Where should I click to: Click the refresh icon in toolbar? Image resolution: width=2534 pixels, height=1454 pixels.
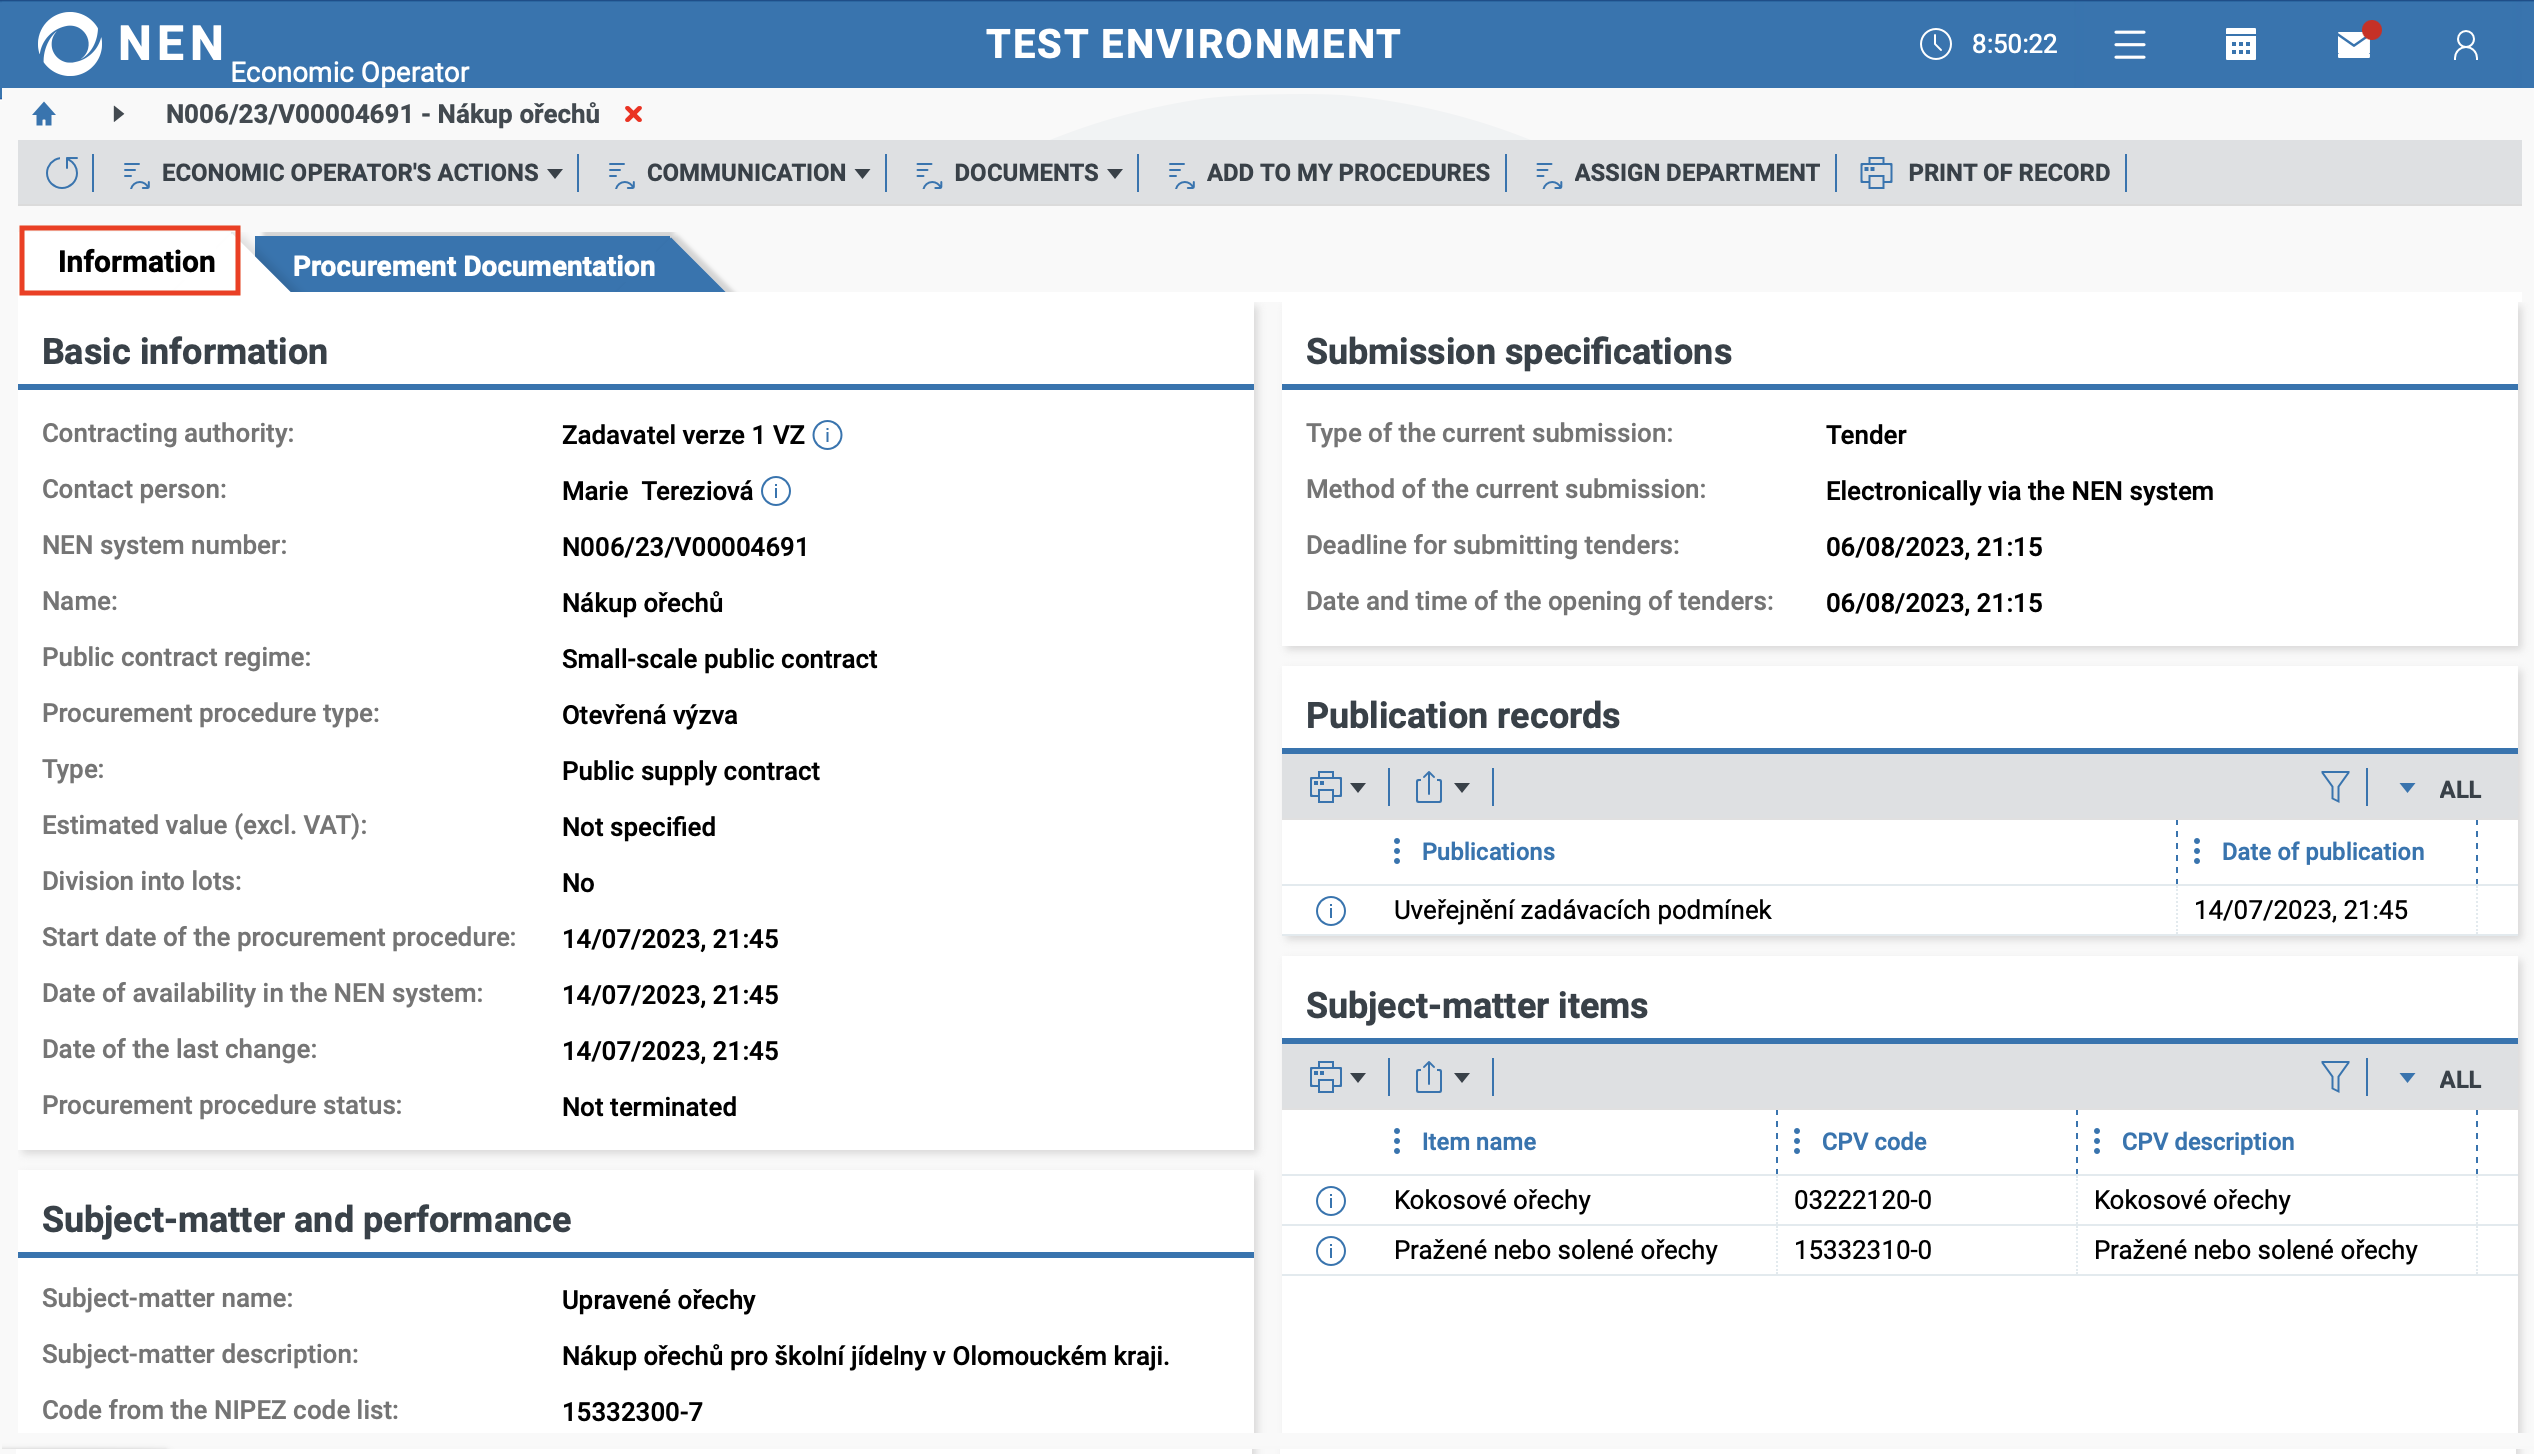[x=62, y=173]
